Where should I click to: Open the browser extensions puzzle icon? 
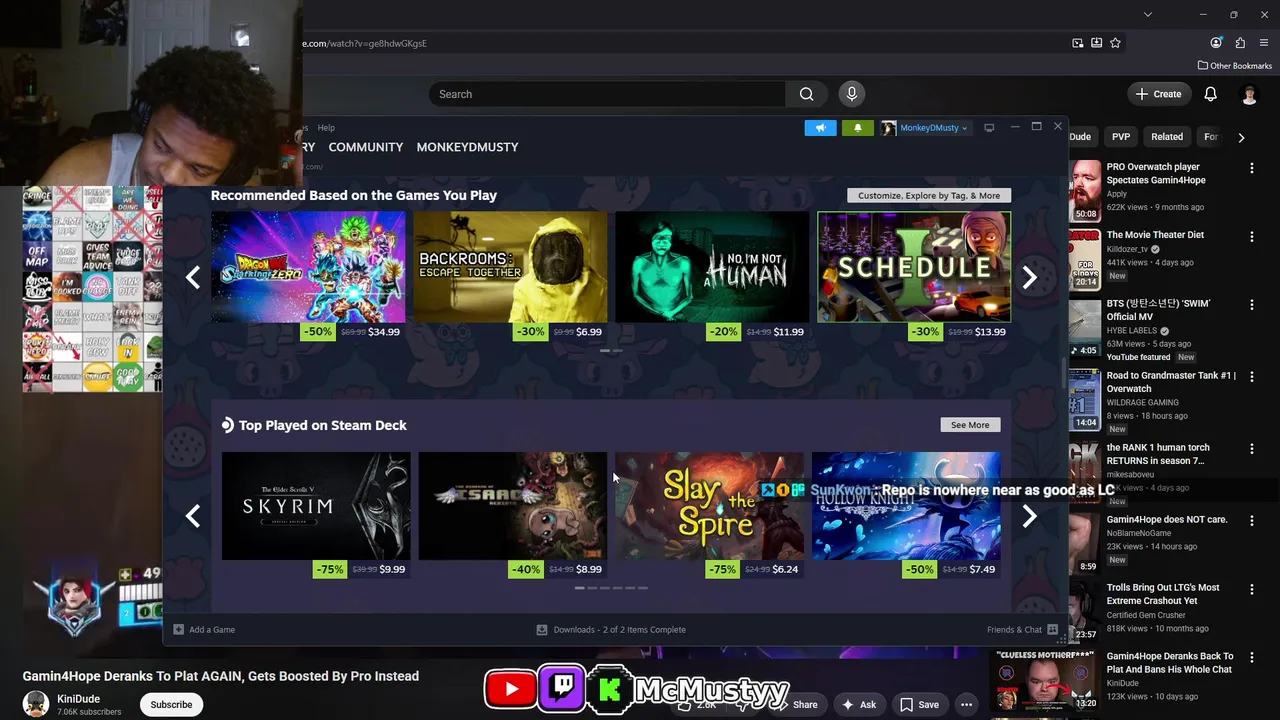pyautogui.click(x=1240, y=43)
